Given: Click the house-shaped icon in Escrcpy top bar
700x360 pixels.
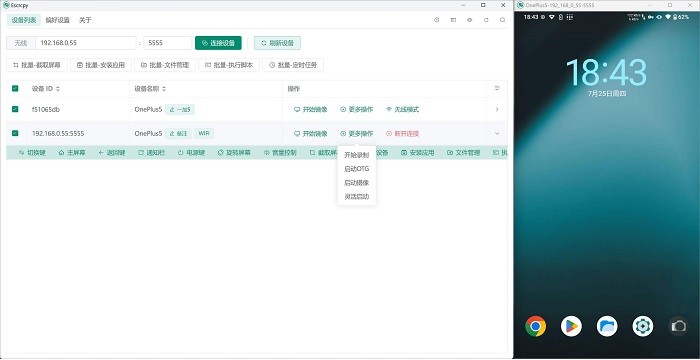Looking at the screenshot, I should coord(502,20).
